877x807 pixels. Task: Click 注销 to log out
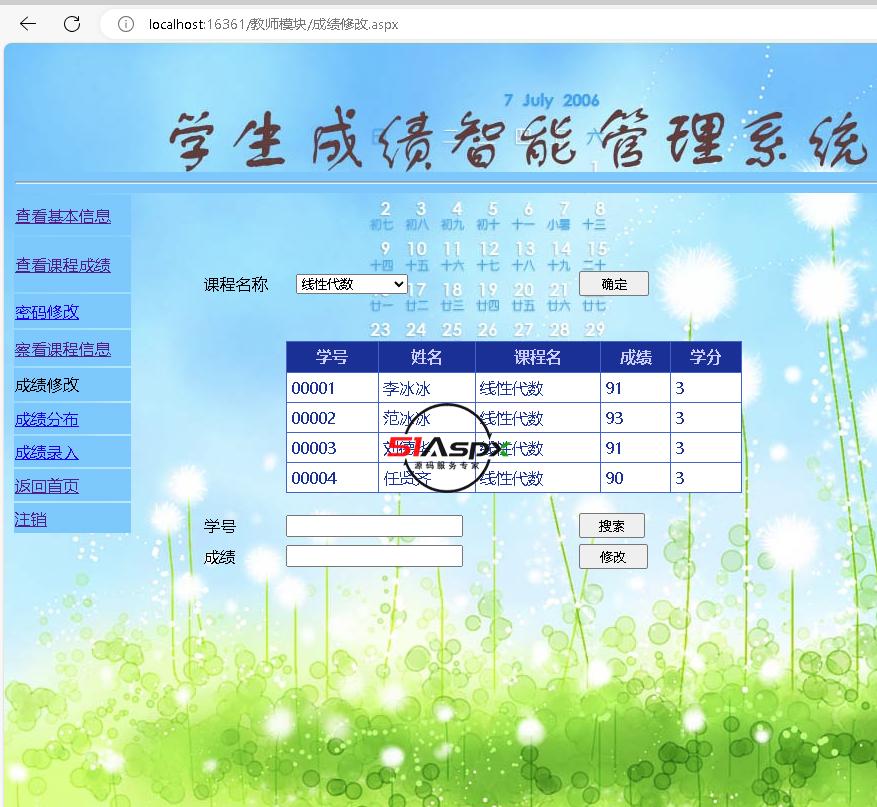pos(31,519)
